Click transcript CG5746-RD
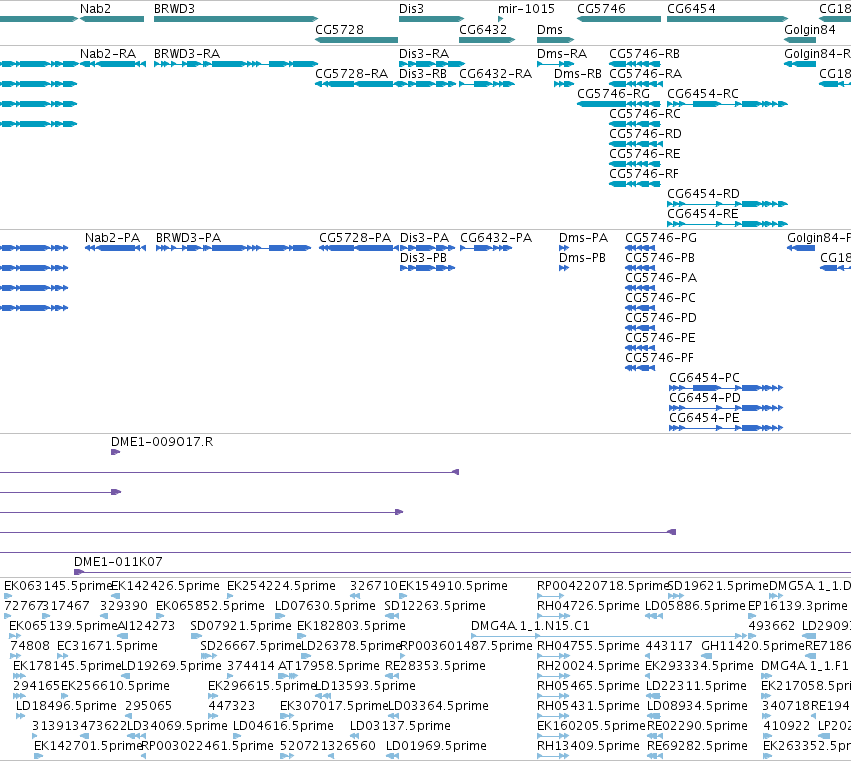 (x=645, y=134)
